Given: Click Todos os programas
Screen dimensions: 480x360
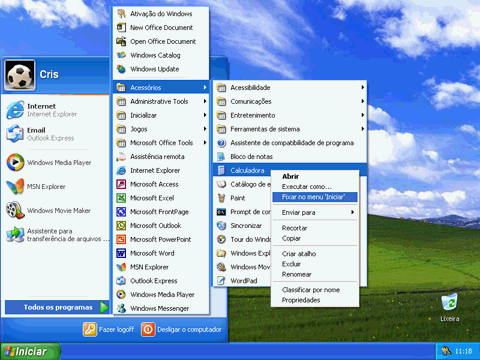Looking at the screenshot, I should click(57, 307).
